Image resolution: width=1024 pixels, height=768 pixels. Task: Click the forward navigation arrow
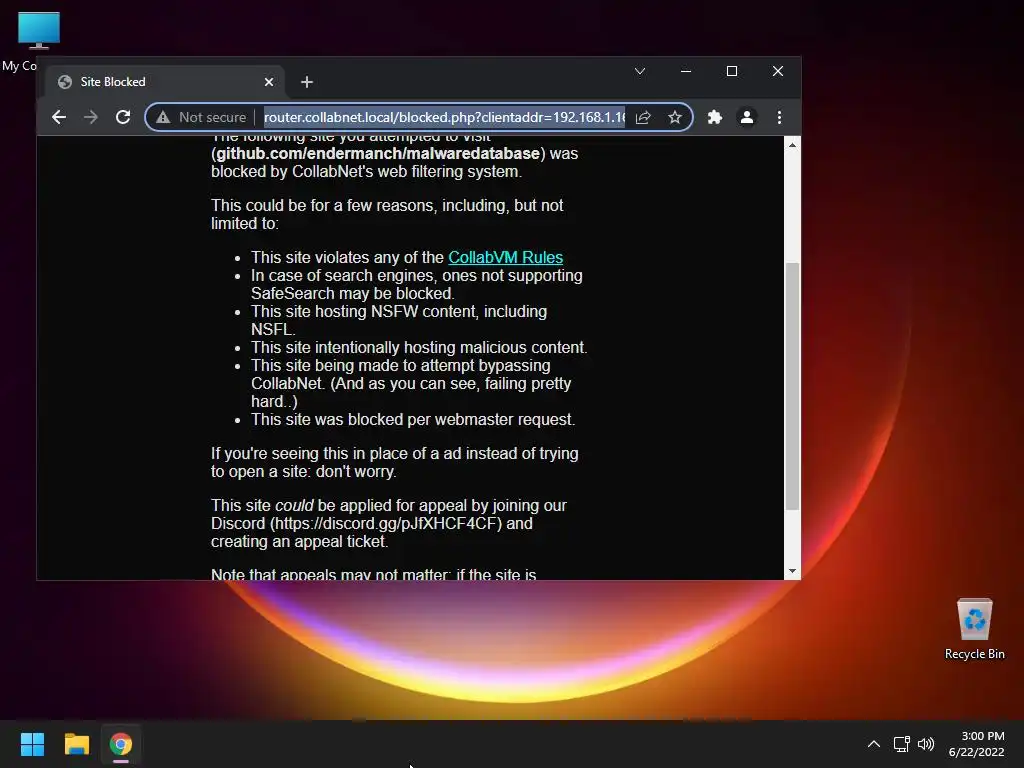91,118
